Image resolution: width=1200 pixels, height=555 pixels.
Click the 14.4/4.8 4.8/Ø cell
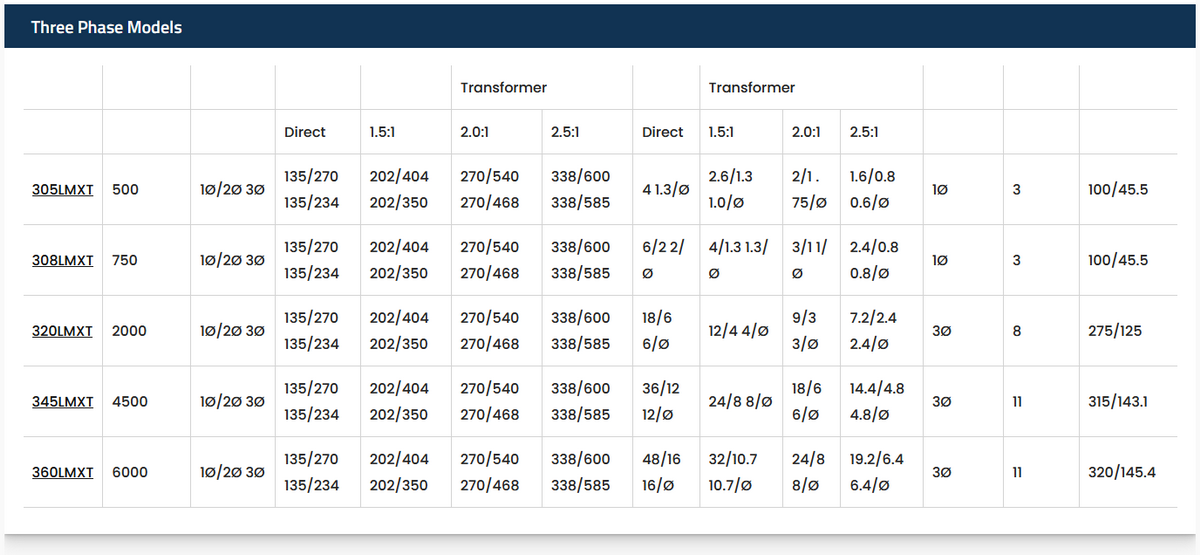pos(877,402)
